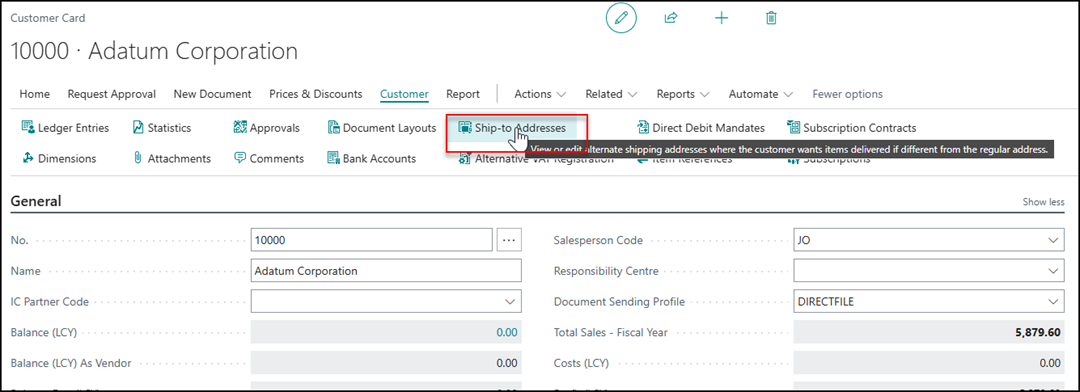Open Statistics action
1080x392 pixels.
(163, 127)
